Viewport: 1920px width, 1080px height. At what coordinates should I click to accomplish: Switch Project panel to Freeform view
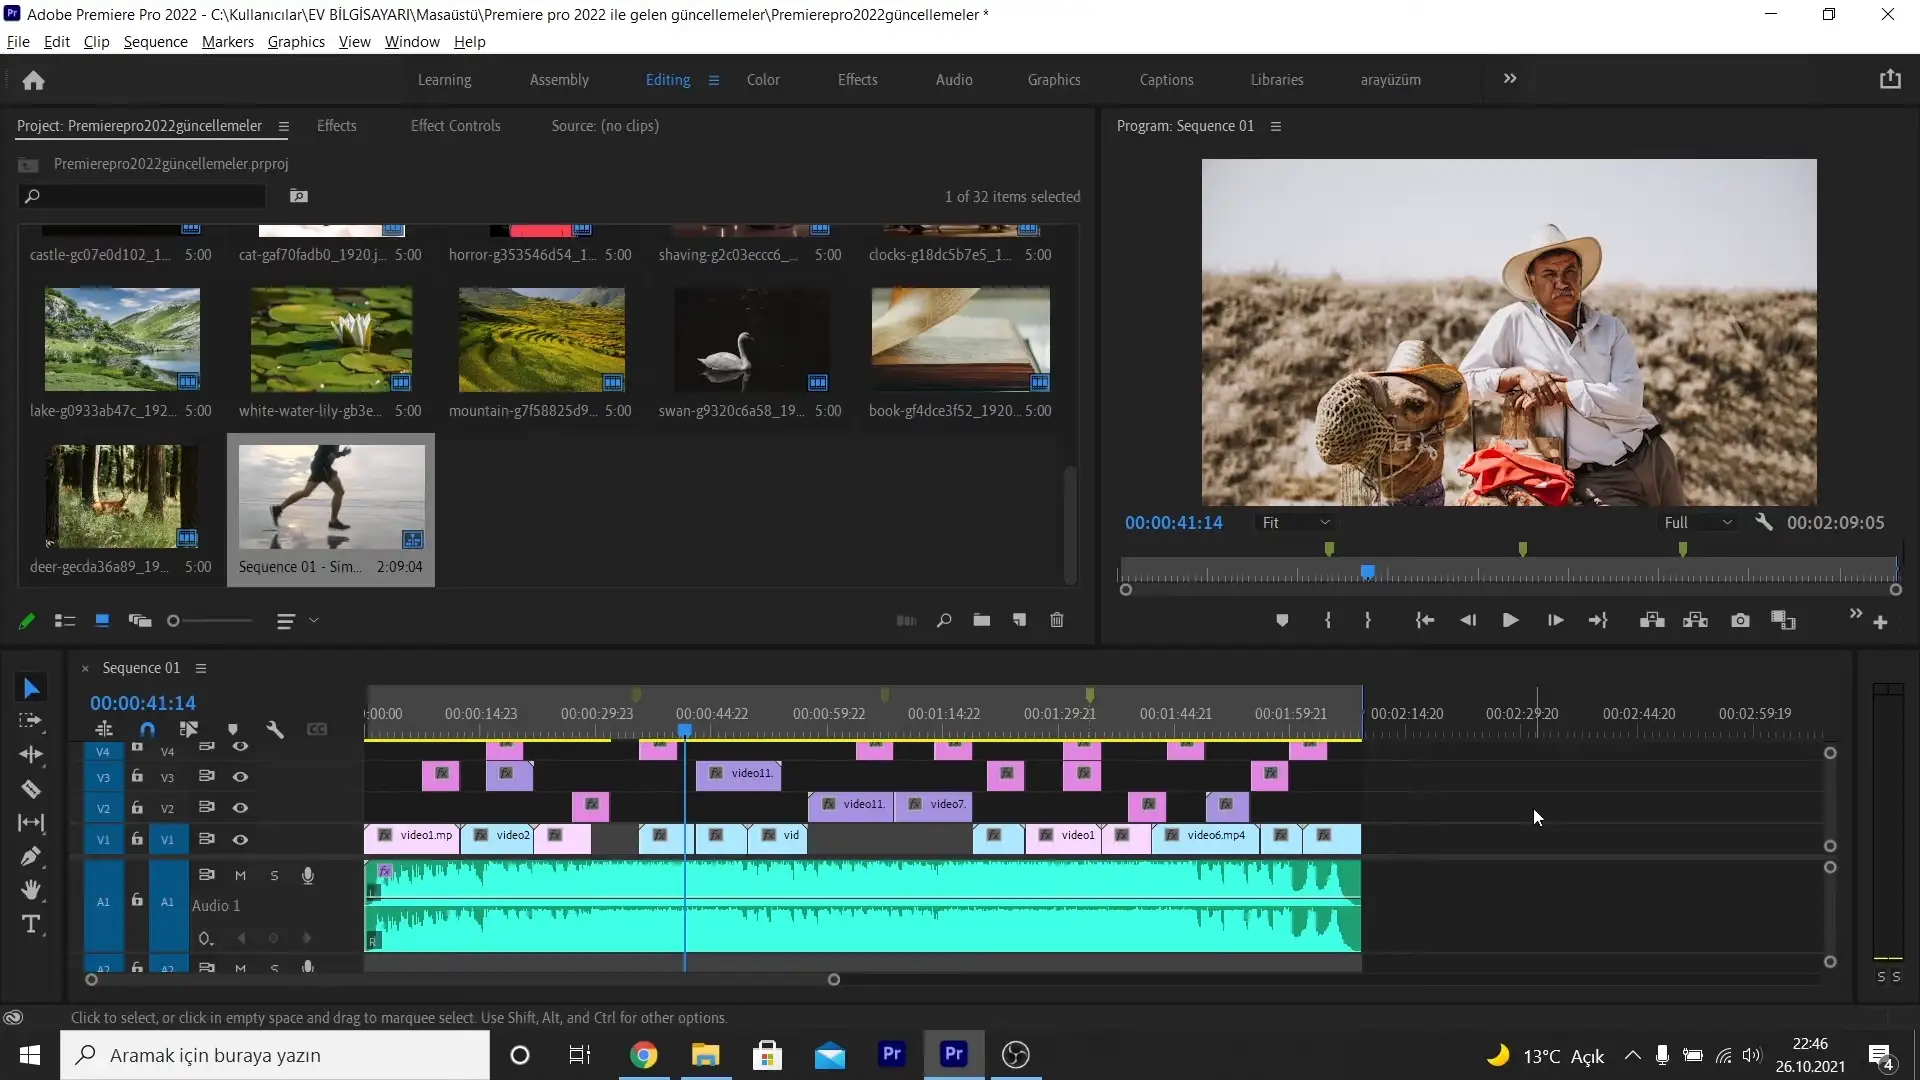pyautogui.click(x=140, y=621)
